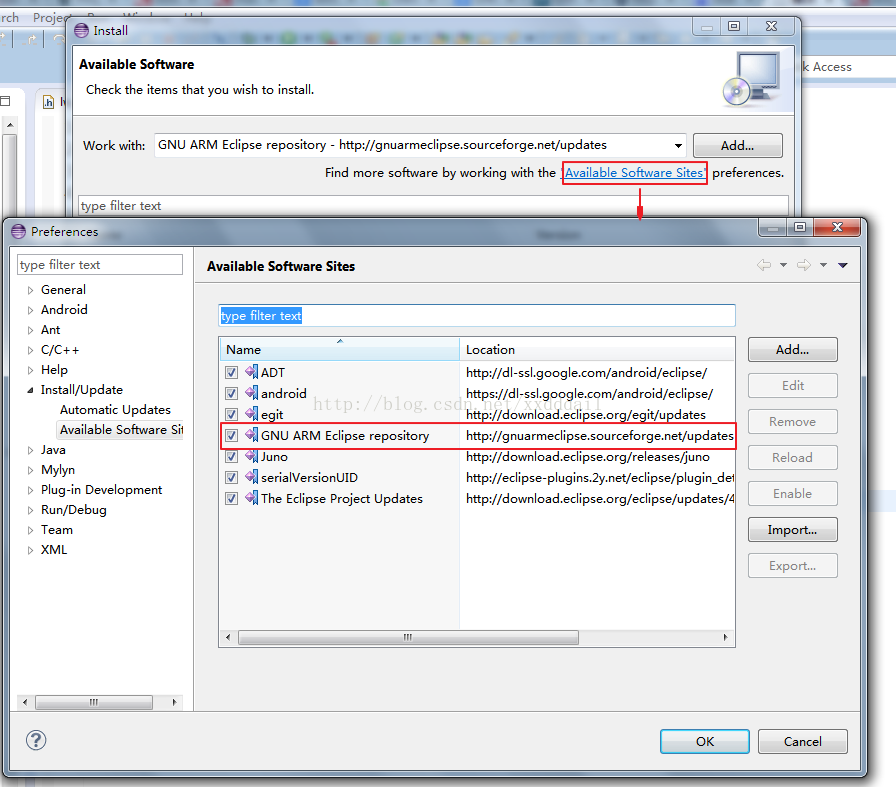This screenshot has height=787, width=896.
Task: Uncheck the Juno software site
Action: pyautogui.click(x=231, y=457)
